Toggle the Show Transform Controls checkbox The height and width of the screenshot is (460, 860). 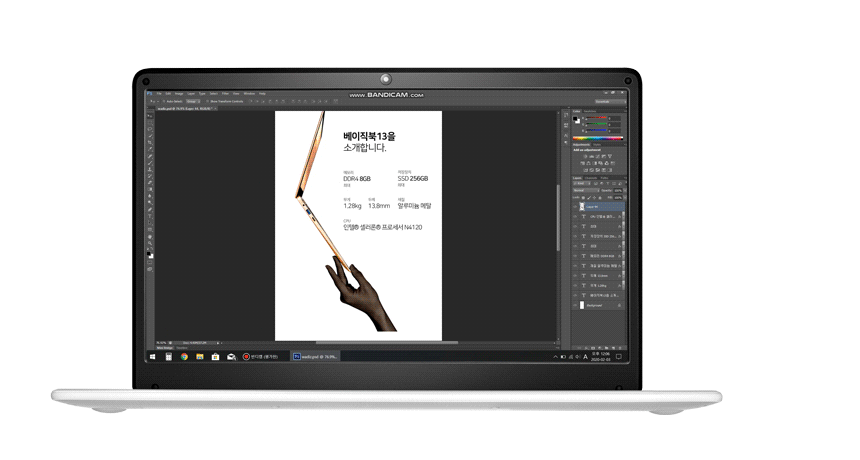tap(208, 101)
